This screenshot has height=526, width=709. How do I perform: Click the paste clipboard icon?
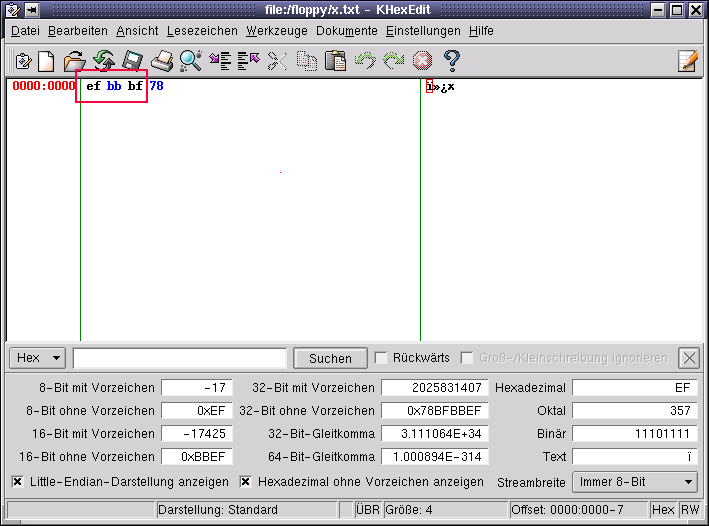tap(335, 61)
